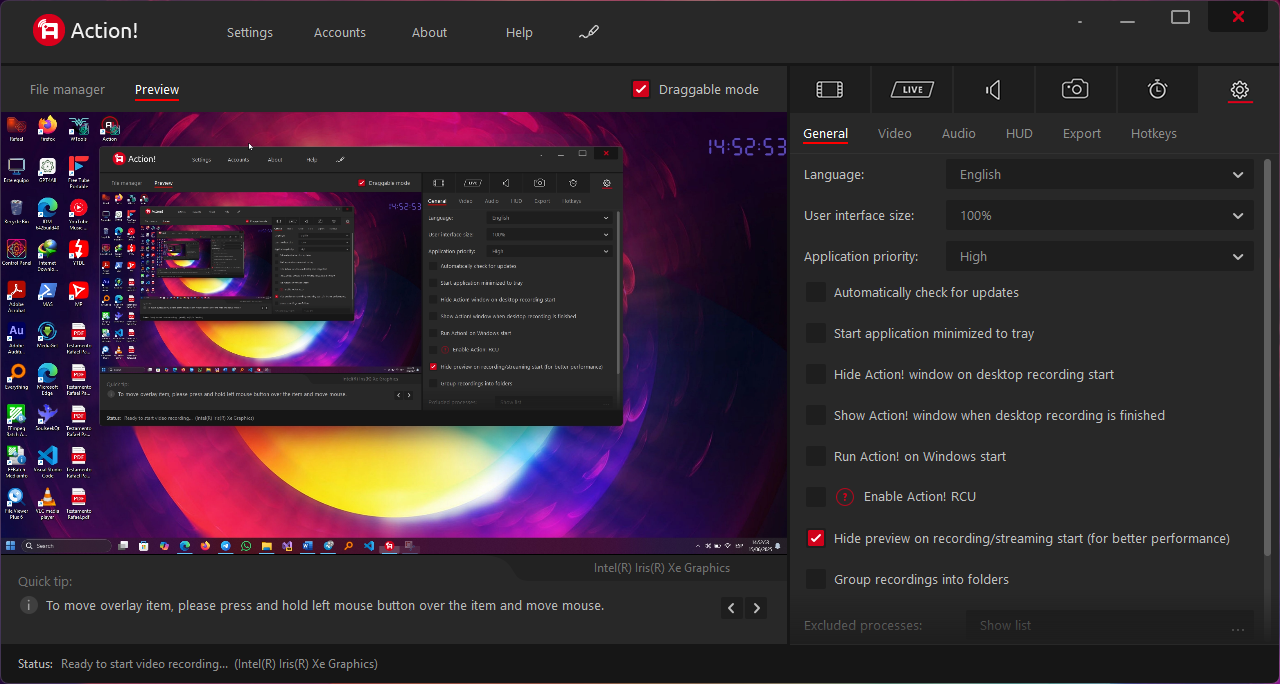This screenshot has height=684, width=1280.
Task: Enable Action! RCU checkbox
Action: point(816,497)
